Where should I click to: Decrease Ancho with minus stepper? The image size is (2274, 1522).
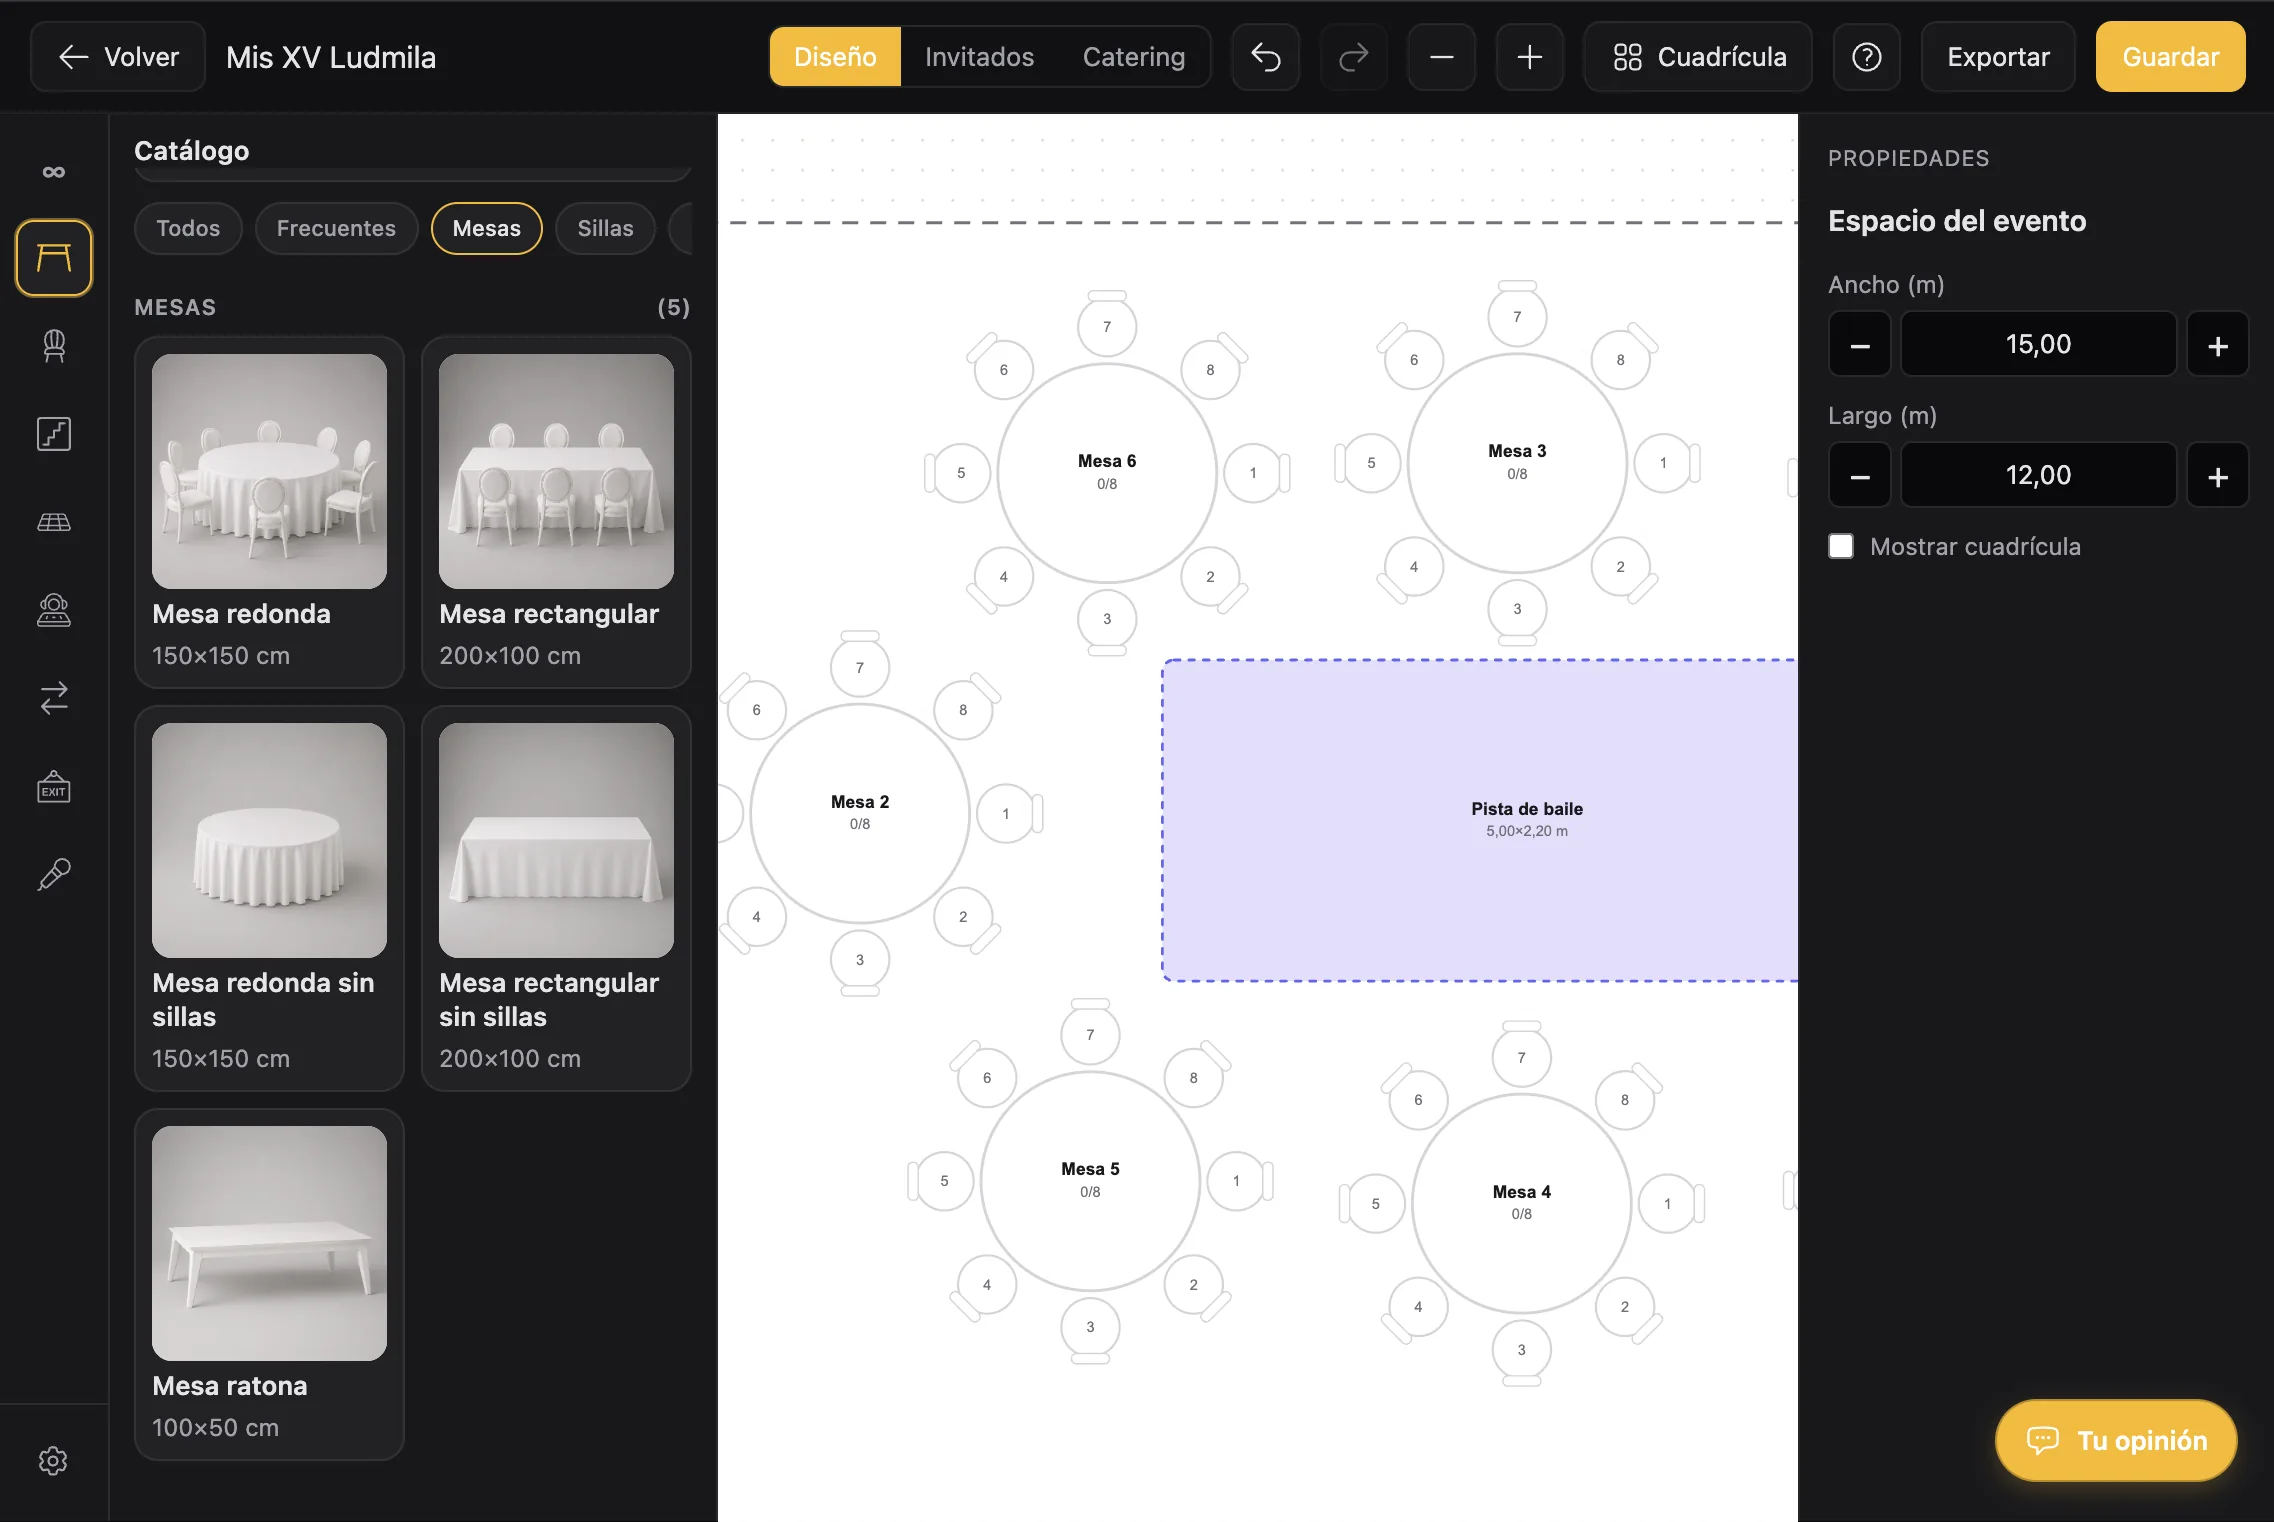click(x=1860, y=344)
